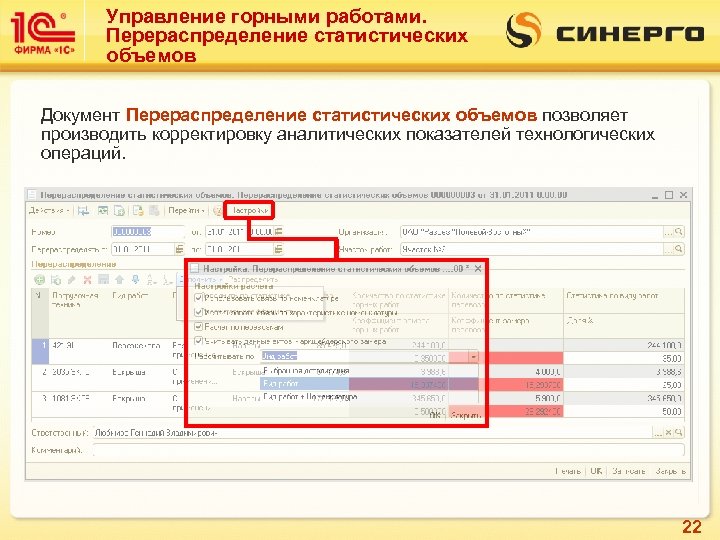The height and width of the screenshot is (540, 720).
Task: Click the second icon right of Действия
Action: coord(103,211)
